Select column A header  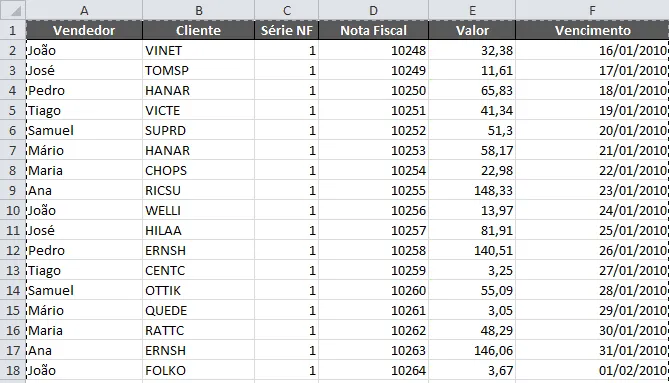(84, 10)
